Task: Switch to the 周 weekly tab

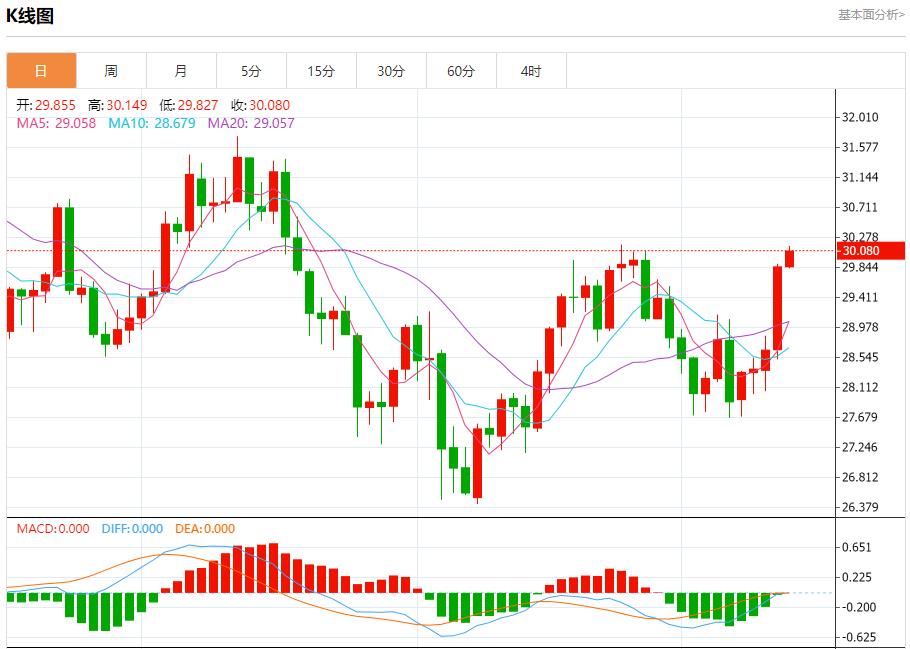Action: tap(111, 71)
